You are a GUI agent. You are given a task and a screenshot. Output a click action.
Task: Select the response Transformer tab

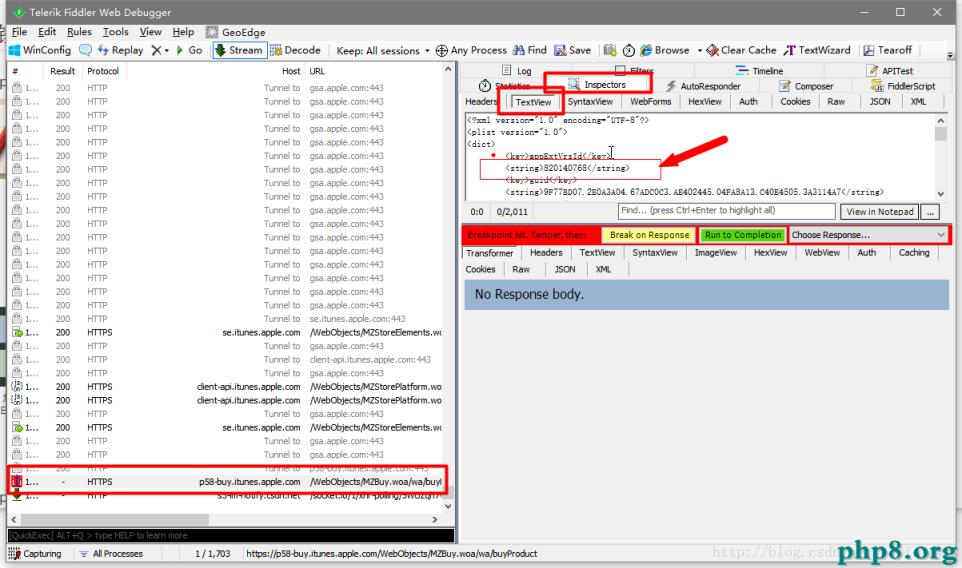(490, 253)
